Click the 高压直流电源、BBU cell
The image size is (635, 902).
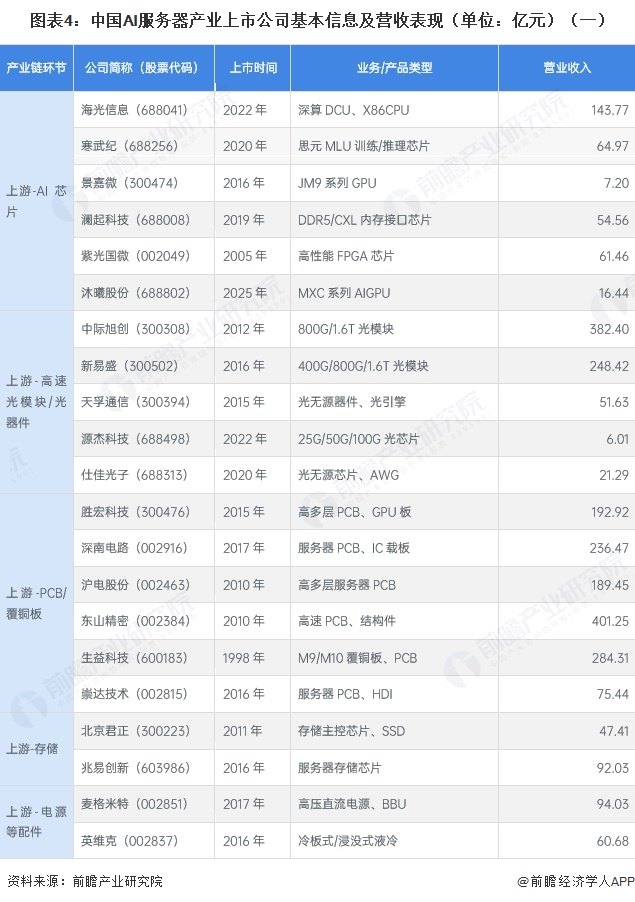[x=395, y=804]
